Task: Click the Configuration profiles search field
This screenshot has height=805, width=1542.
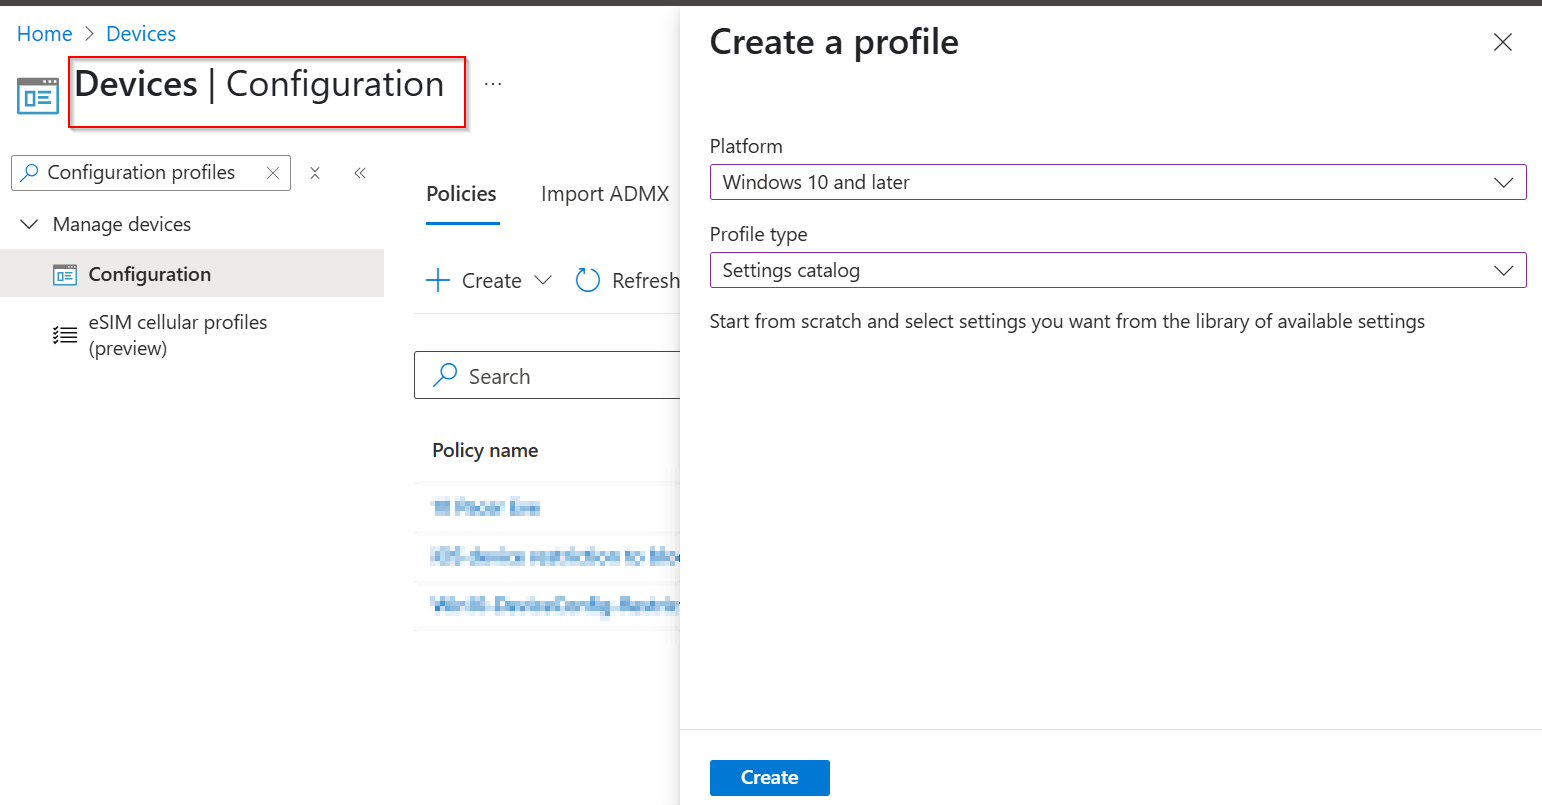Action: (151, 173)
